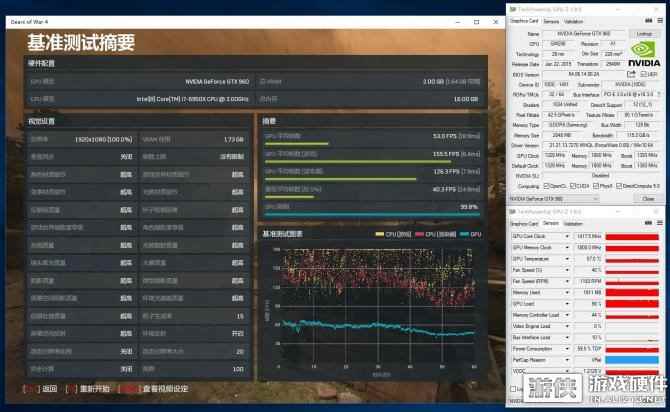Click the "53.0 FPS" average frame rate value

pos(444,136)
